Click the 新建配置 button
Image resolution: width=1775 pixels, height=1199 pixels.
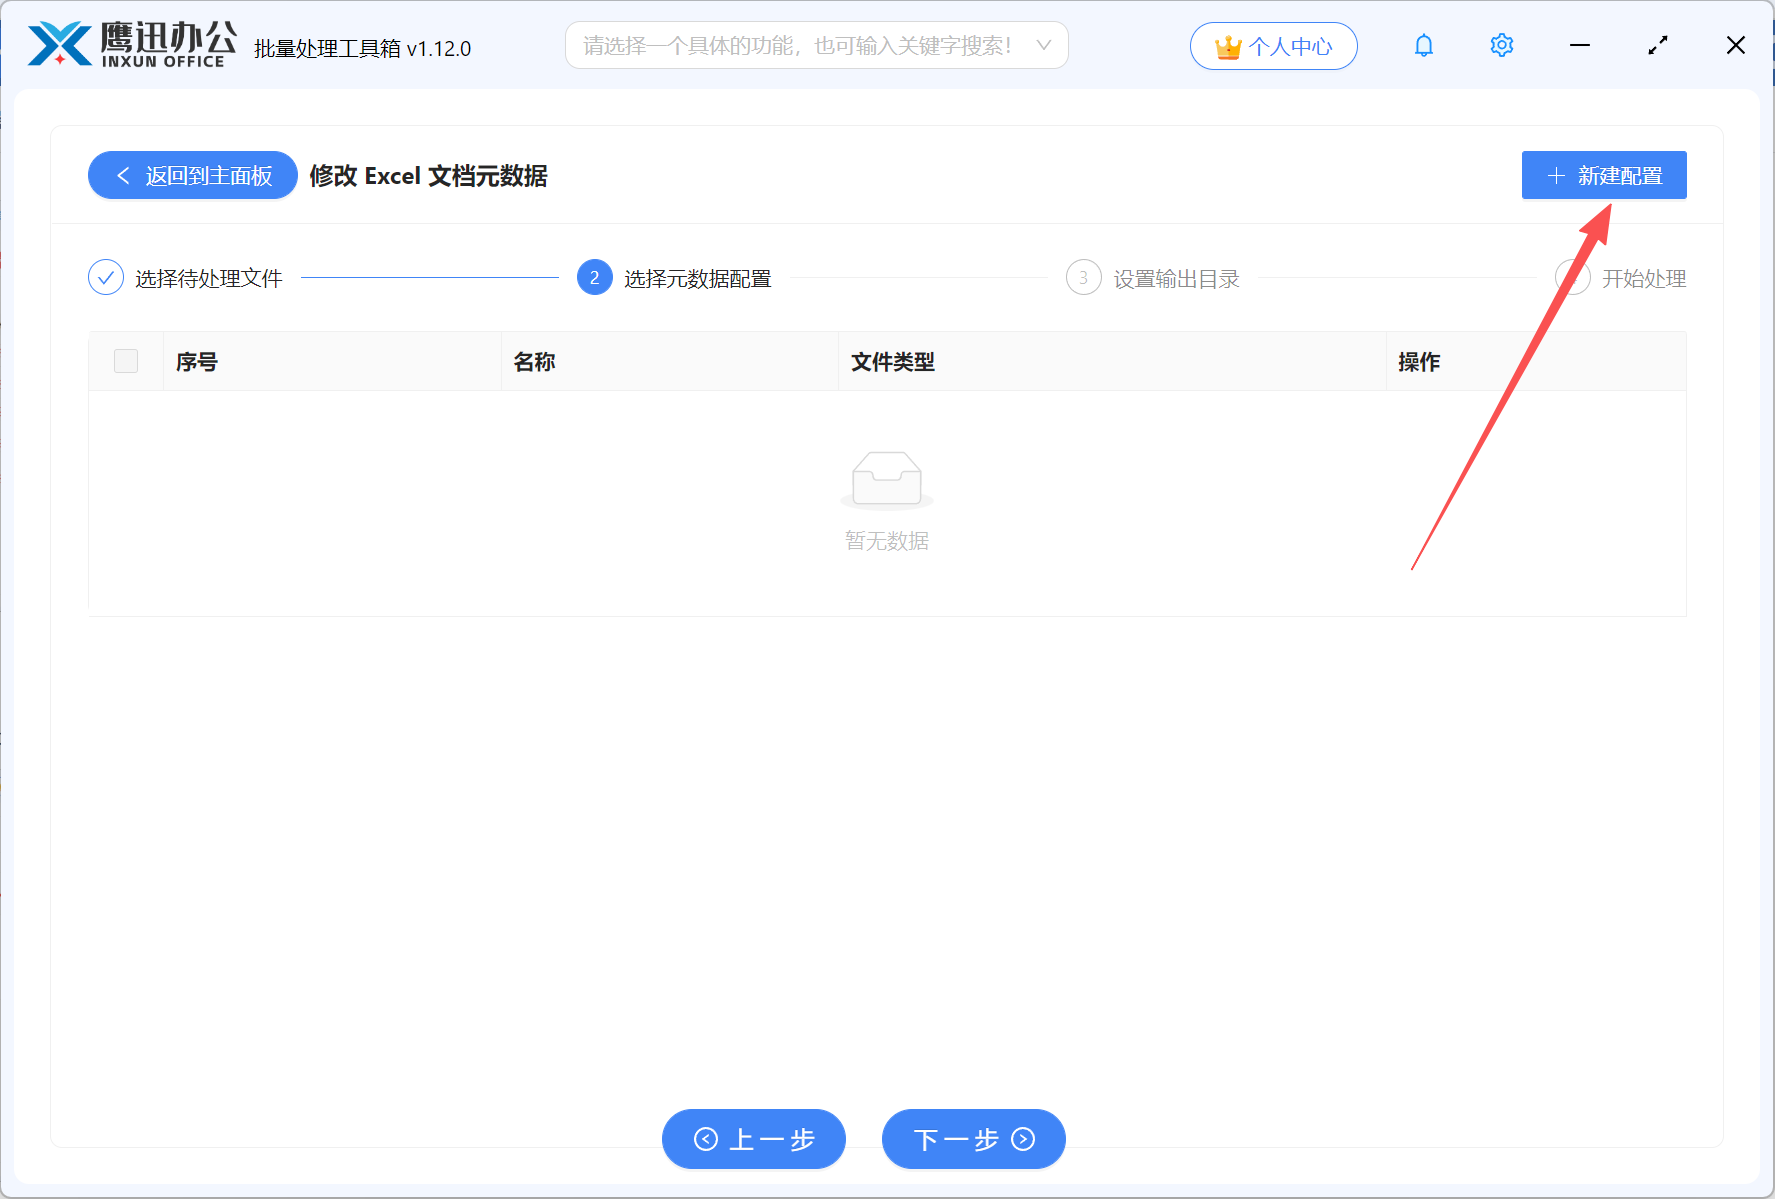click(x=1603, y=176)
